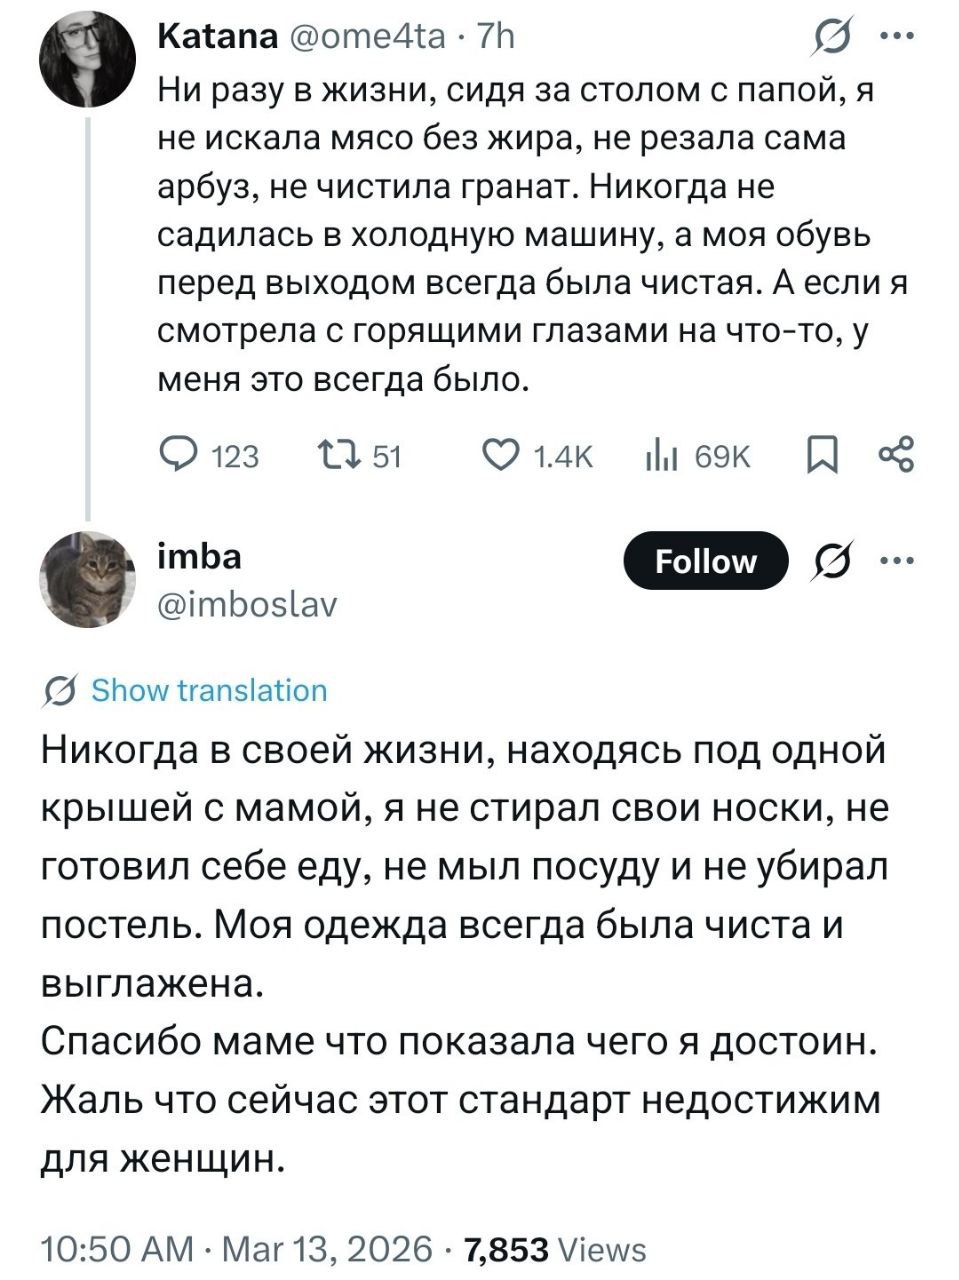Click Show translation link
The width and height of the screenshot is (959, 1280).
point(209,691)
